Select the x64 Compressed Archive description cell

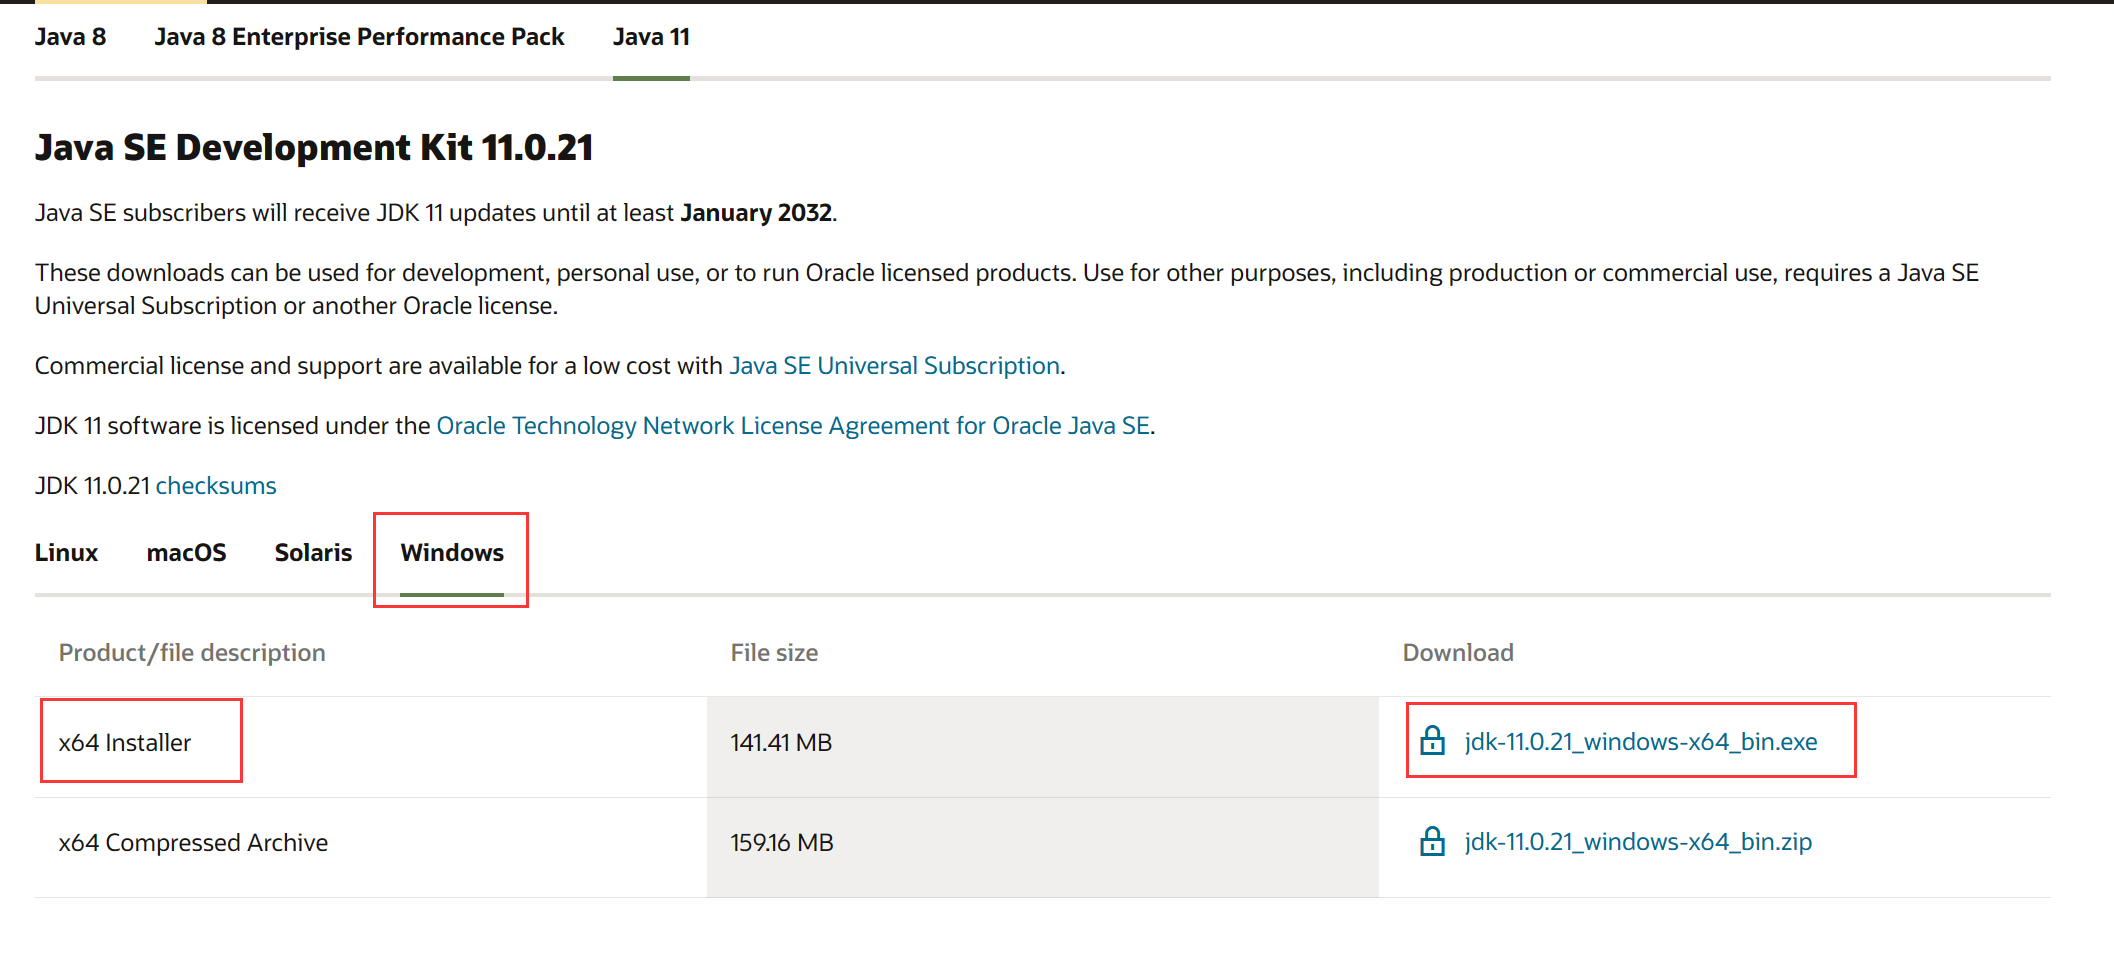coord(371,847)
